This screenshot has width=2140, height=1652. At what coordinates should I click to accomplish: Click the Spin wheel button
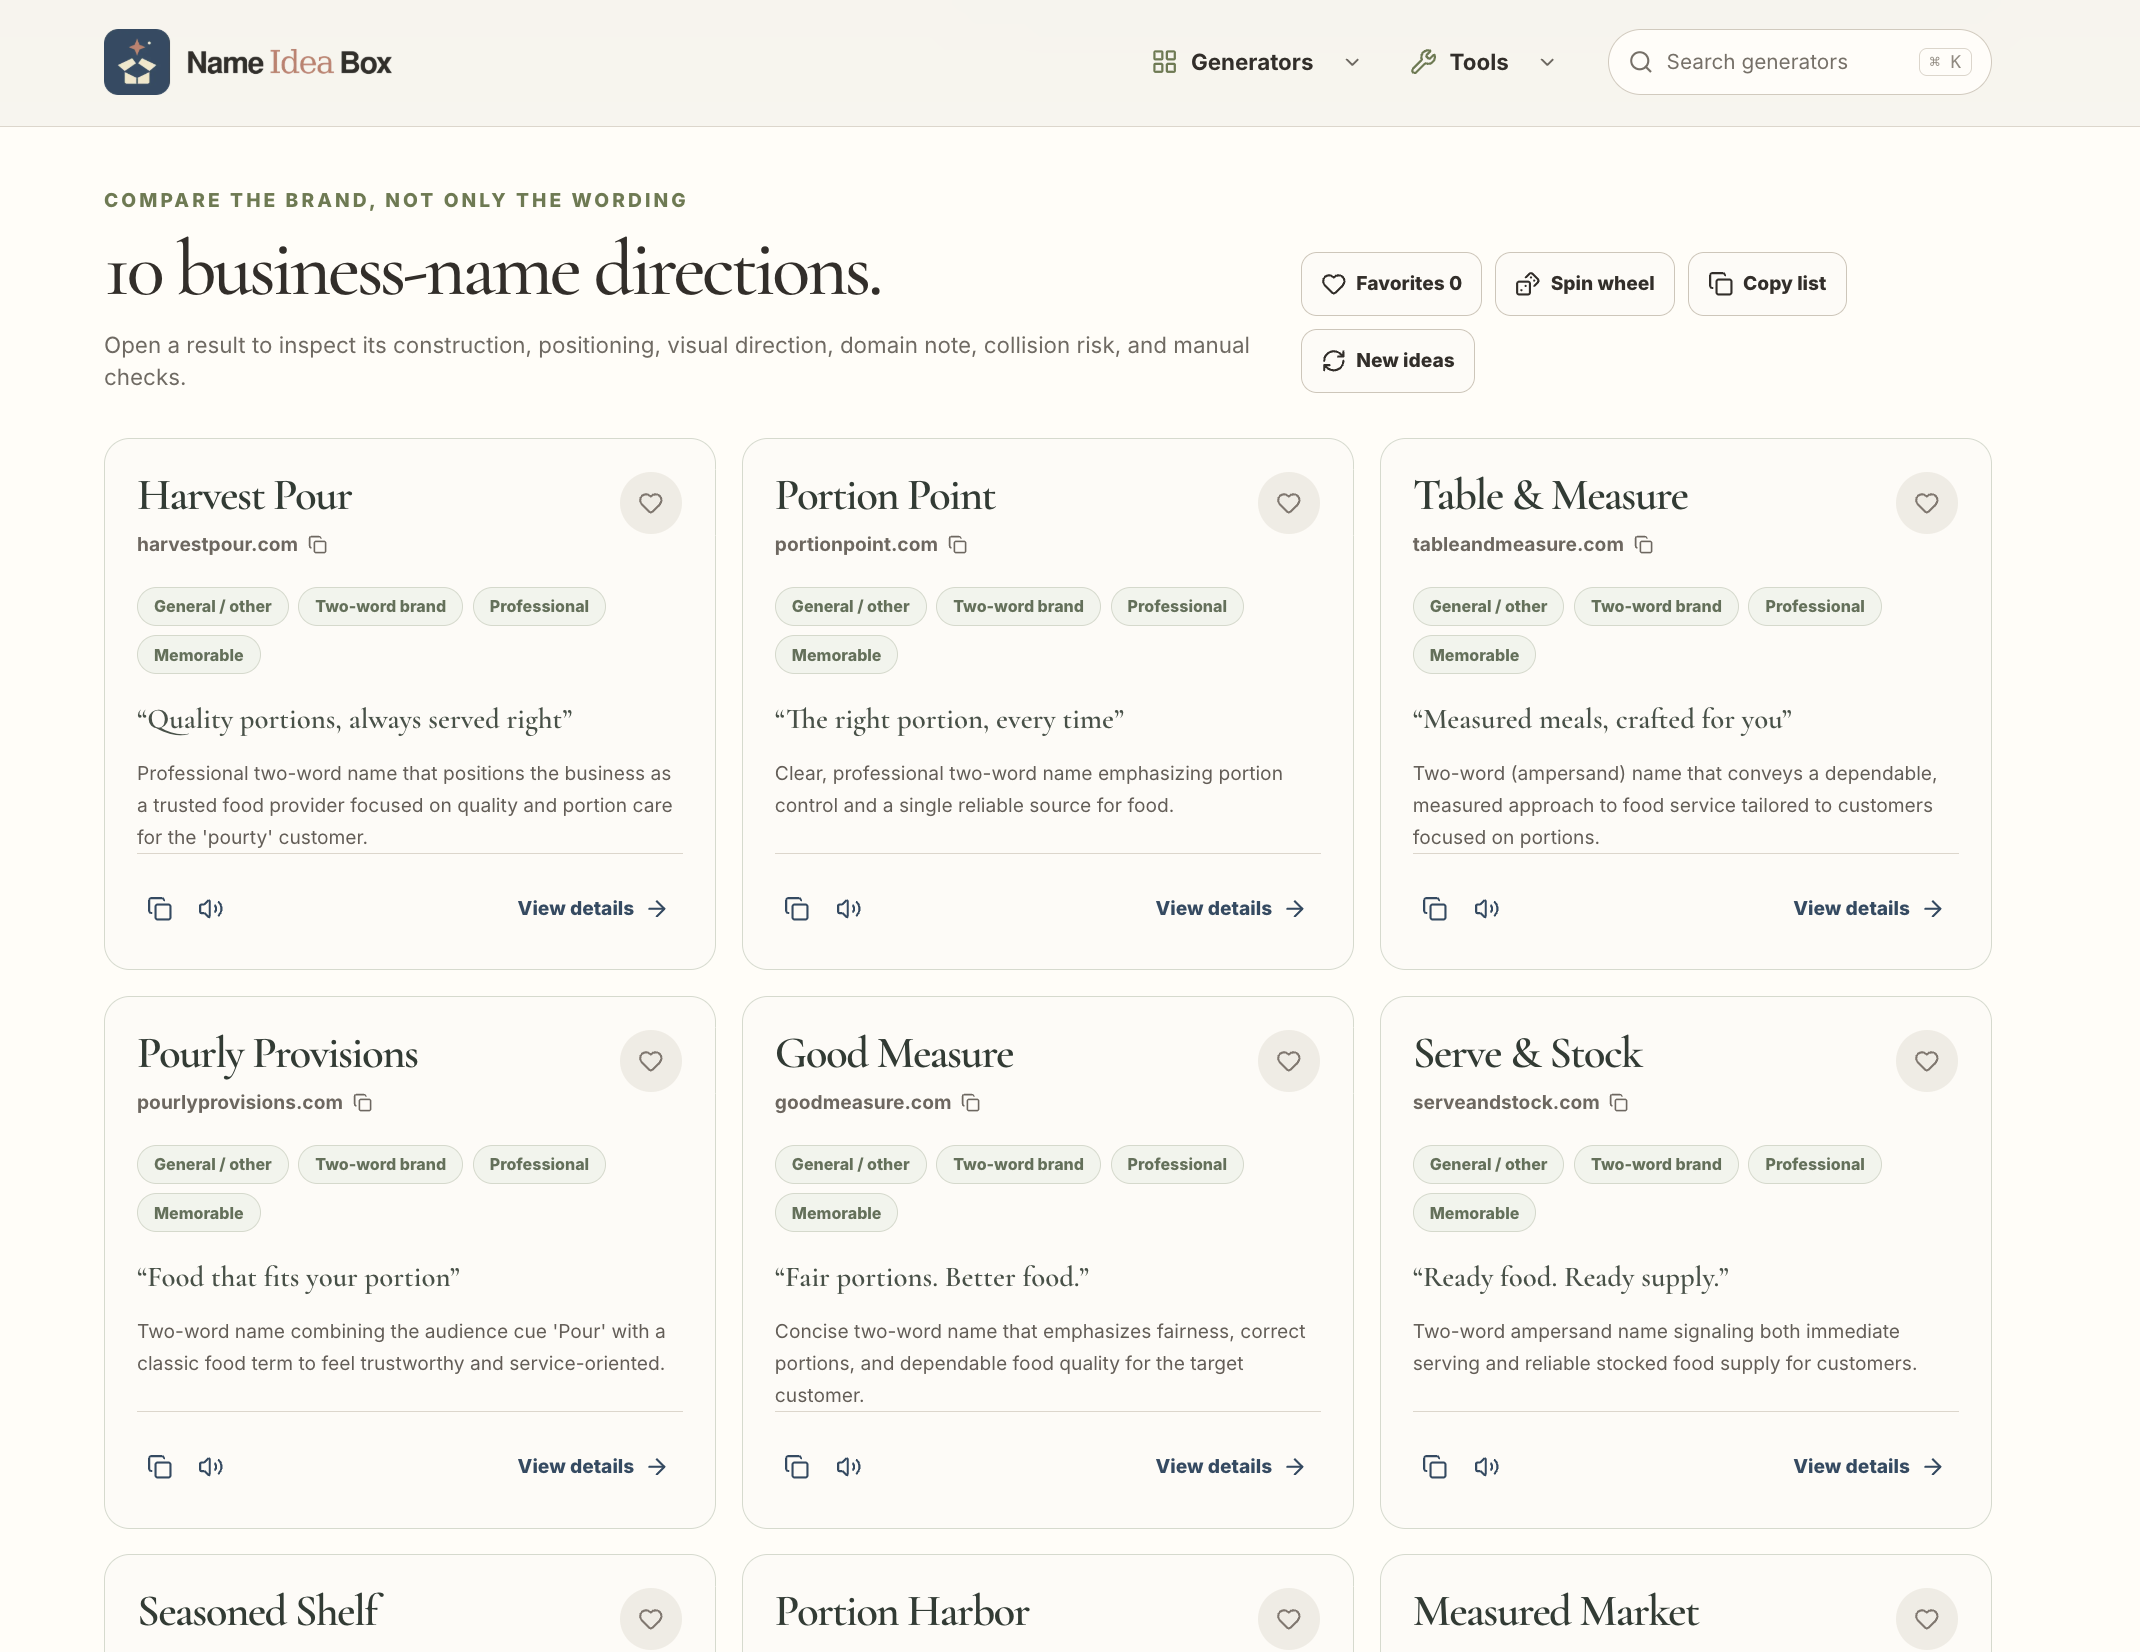(1585, 284)
